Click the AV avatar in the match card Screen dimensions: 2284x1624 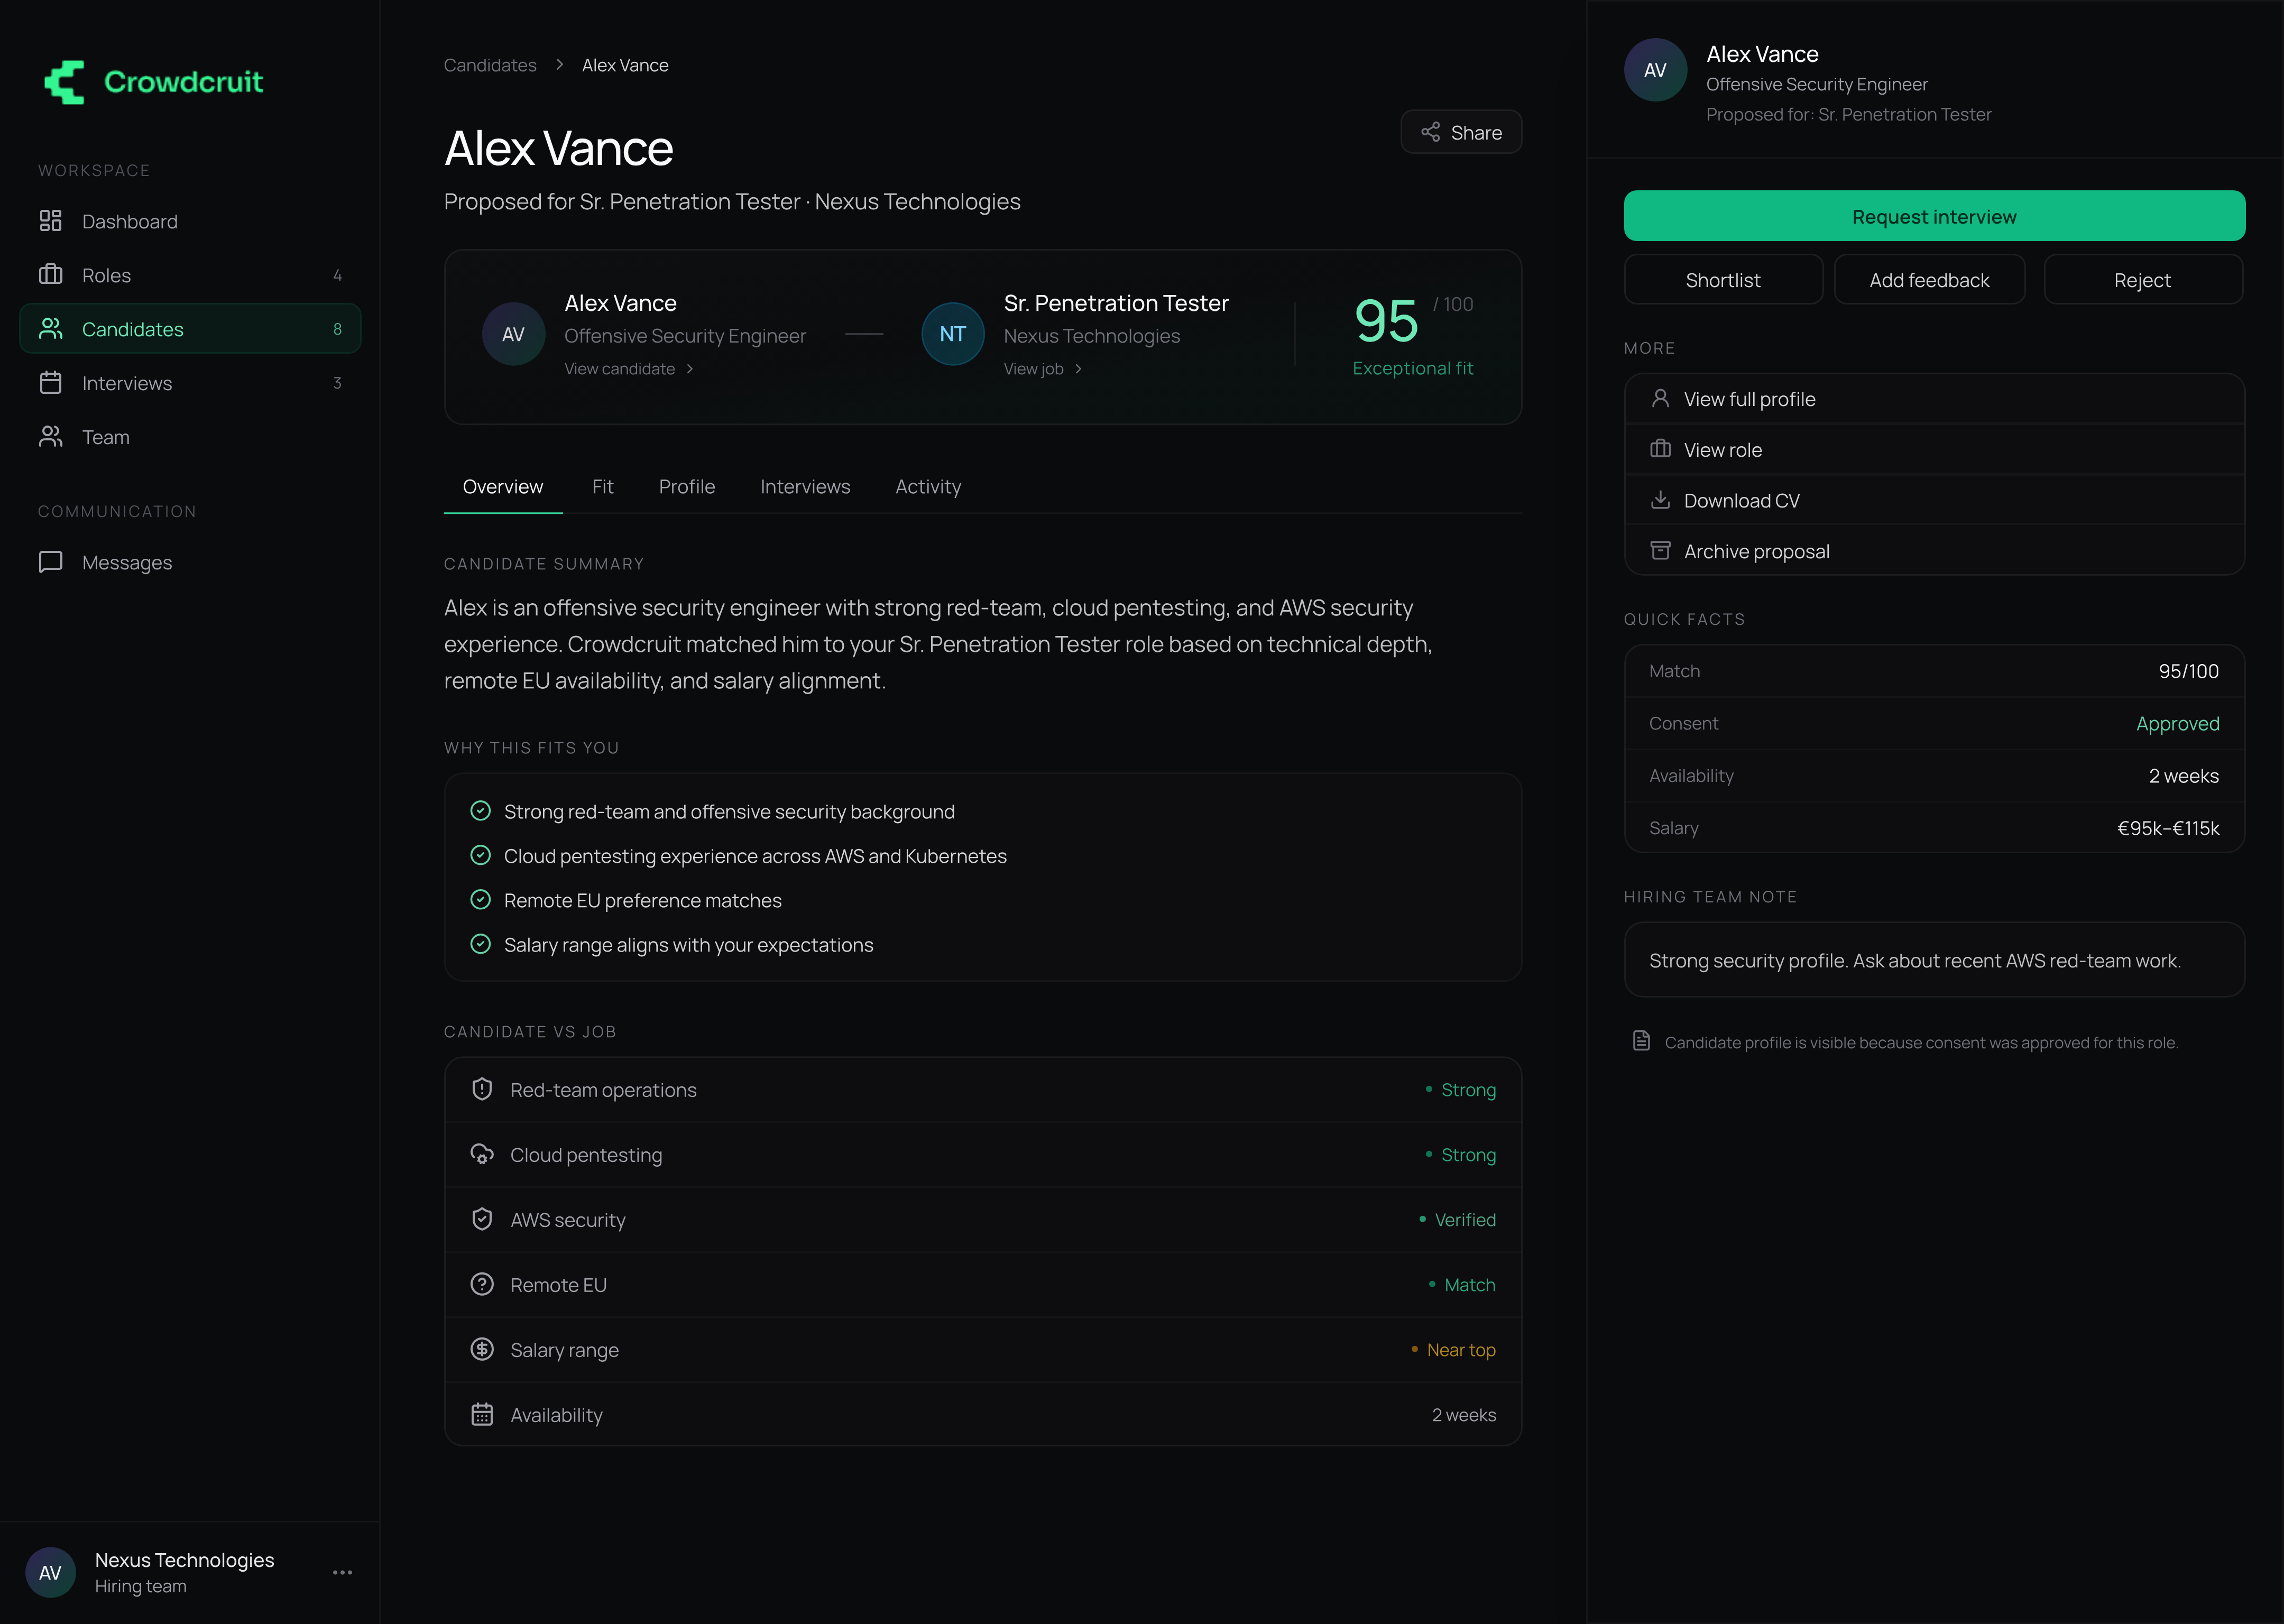tap(513, 334)
